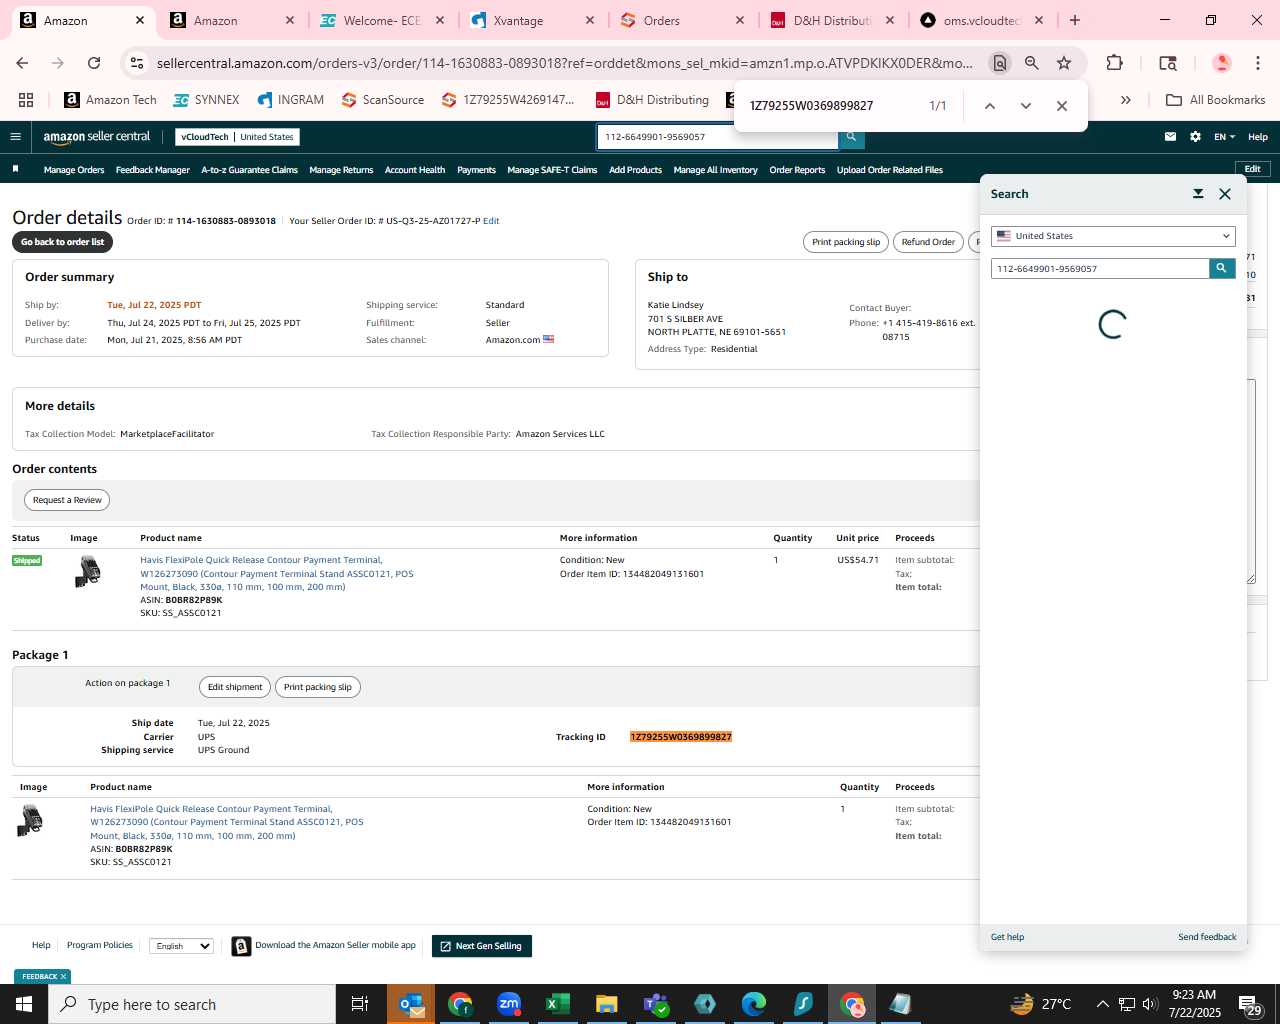Open the EN language selector in header
The height and width of the screenshot is (1024, 1280).
1225,137
